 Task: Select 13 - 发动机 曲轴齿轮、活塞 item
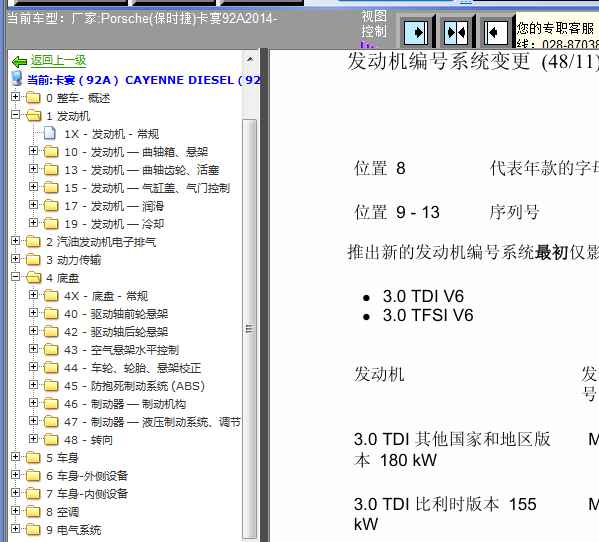142,170
